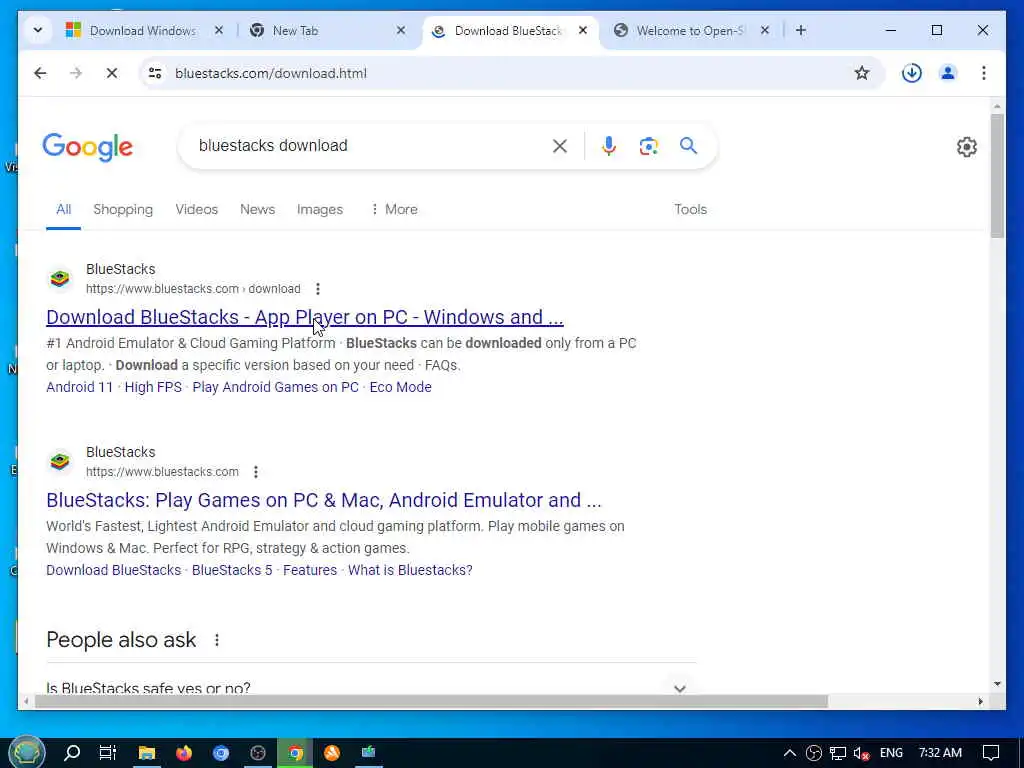The width and height of the screenshot is (1024, 768).
Task: Launch Firefox from the taskbar
Action: [x=184, y=753]
